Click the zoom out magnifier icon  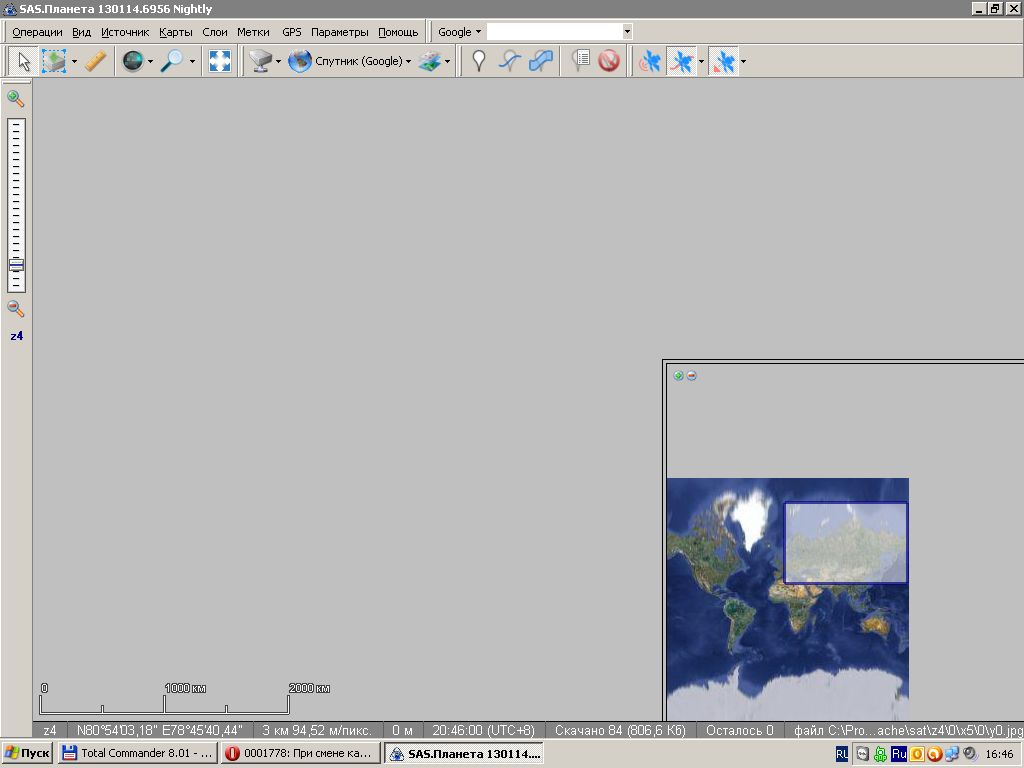tap(16, 309)
